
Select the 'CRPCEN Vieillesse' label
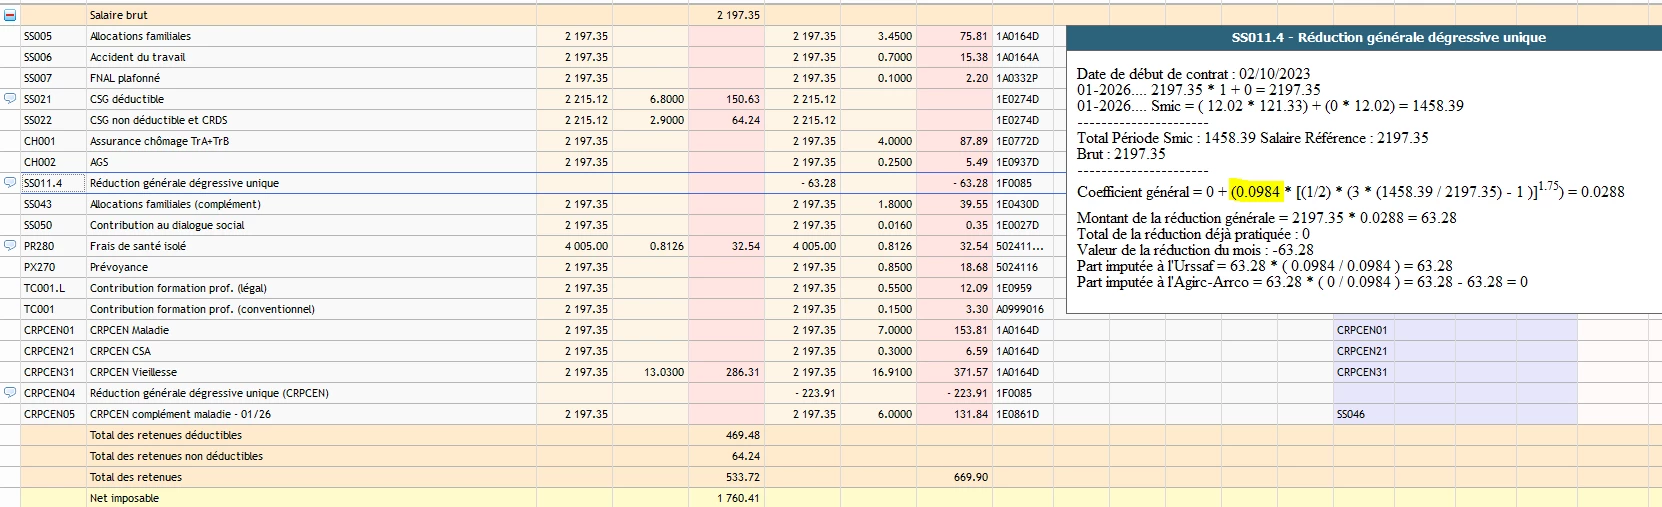click(x=133, y=372)
